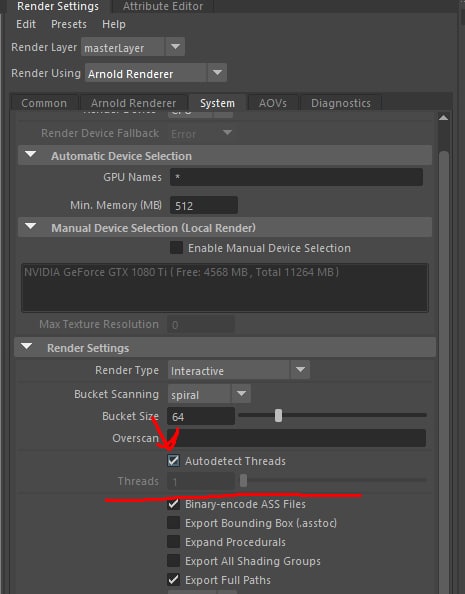Click the Min. Memory (MB) field
Viewport: 465px width, 594px height.
[x=204, y=205]
